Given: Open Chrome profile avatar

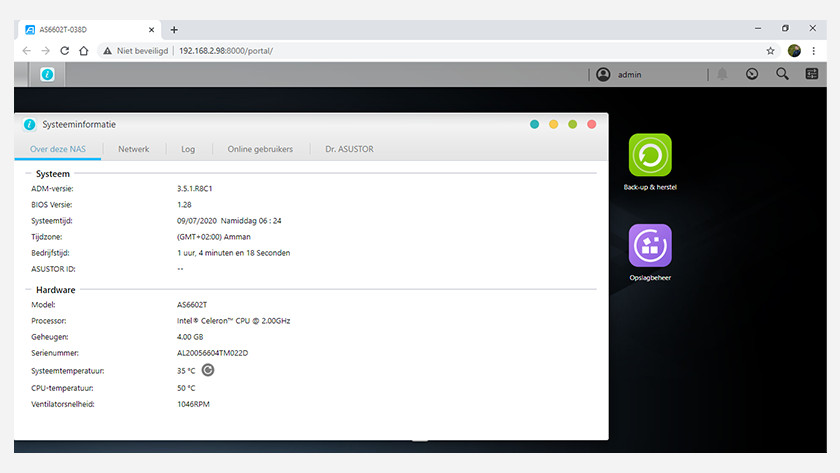Looking at the screenshot, I should [794, 51].
